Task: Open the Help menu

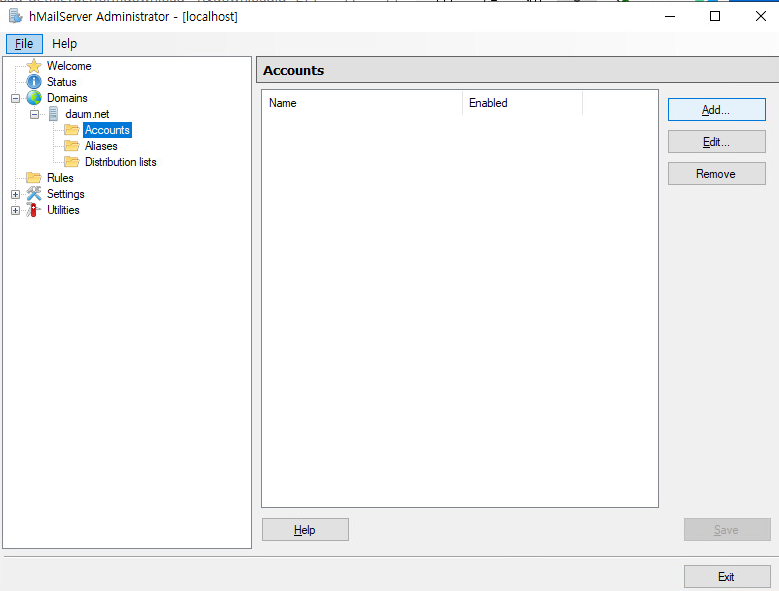Action: click(65, 44)
